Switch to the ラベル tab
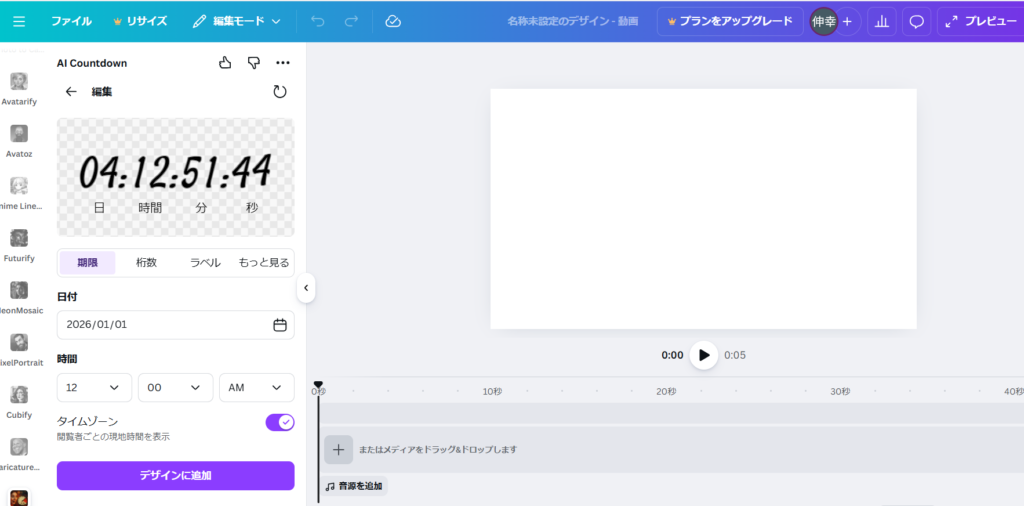 (x=205, y=262)
